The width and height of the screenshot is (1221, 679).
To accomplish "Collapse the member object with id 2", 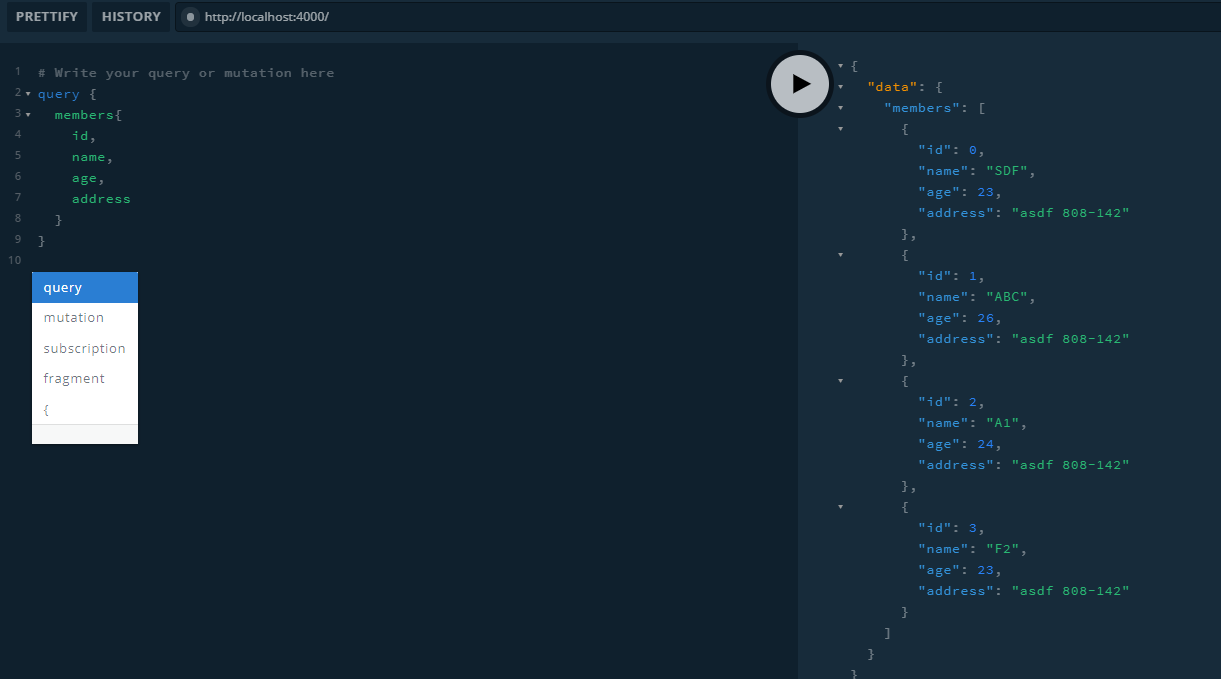I will tap(840, 380).
